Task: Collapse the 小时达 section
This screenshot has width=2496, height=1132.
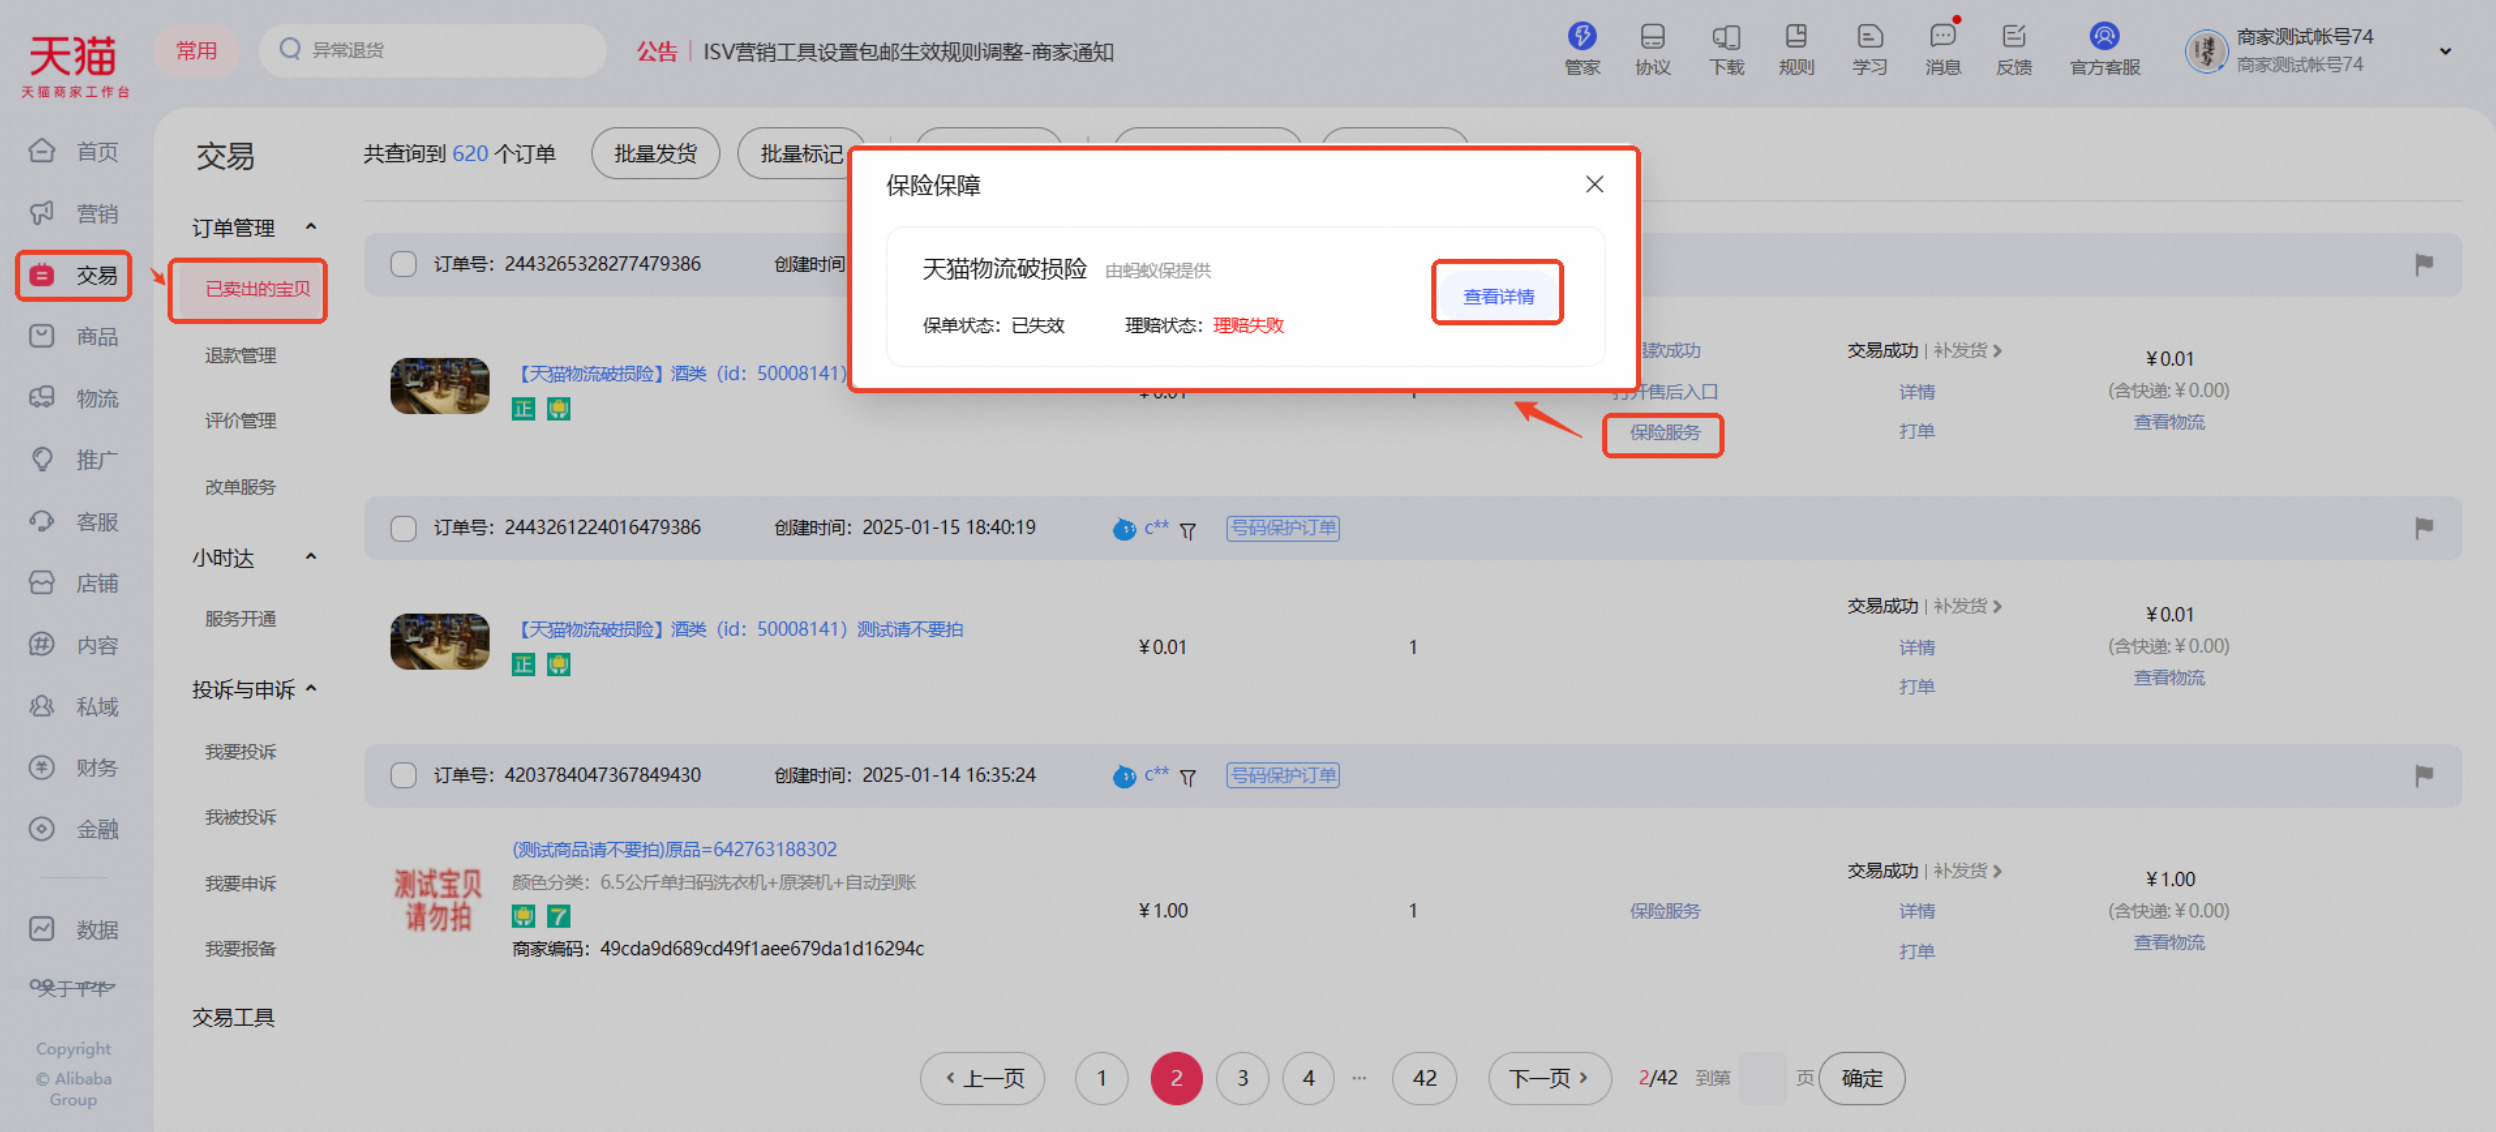Action: click(x=310, y=557)
